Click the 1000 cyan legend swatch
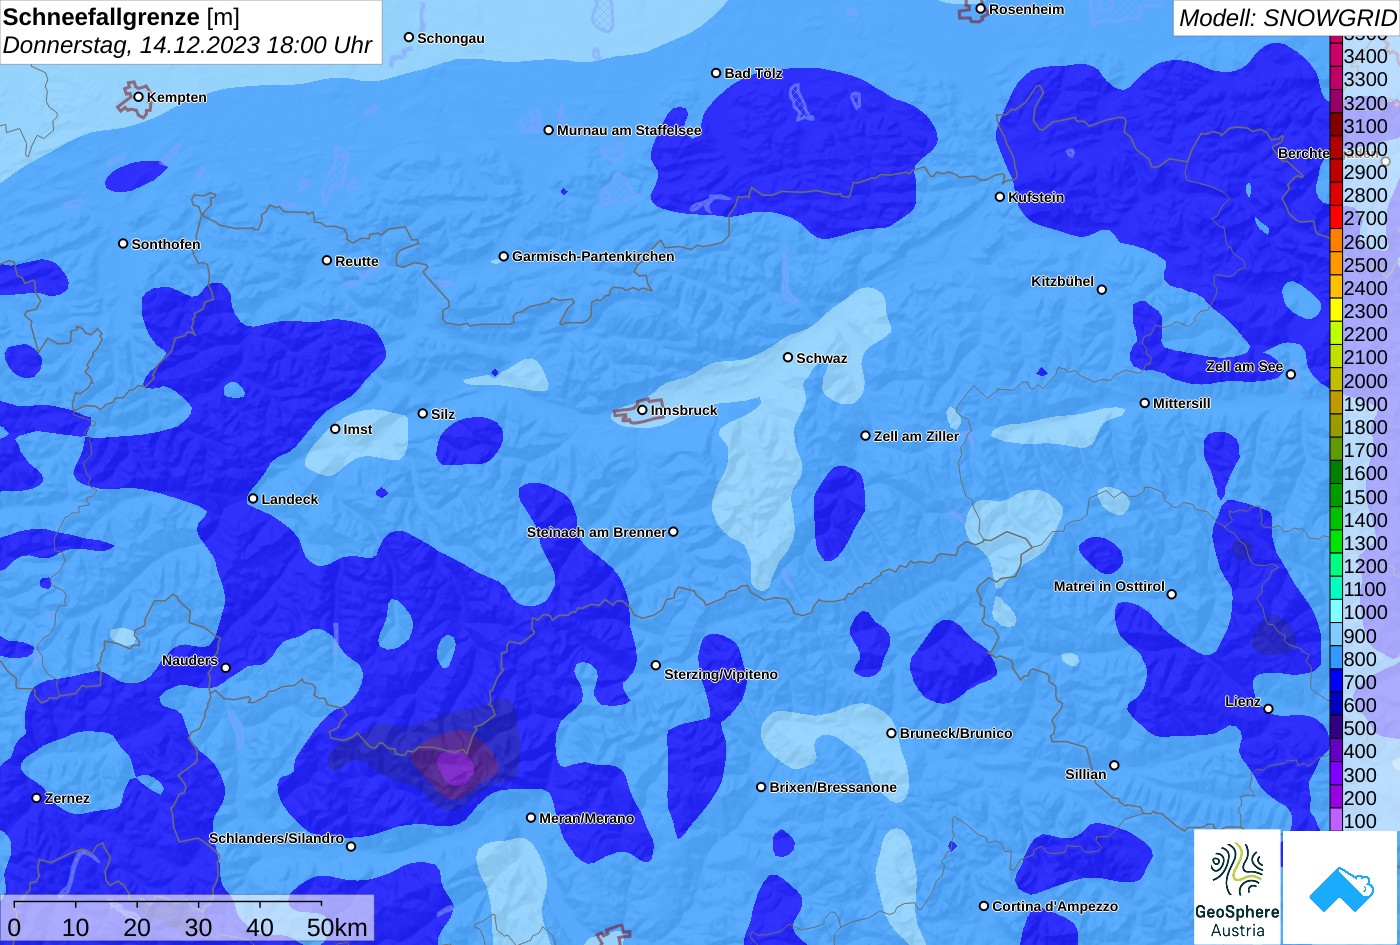Viewport: 1400px width, 945px height. point(1336,613)
